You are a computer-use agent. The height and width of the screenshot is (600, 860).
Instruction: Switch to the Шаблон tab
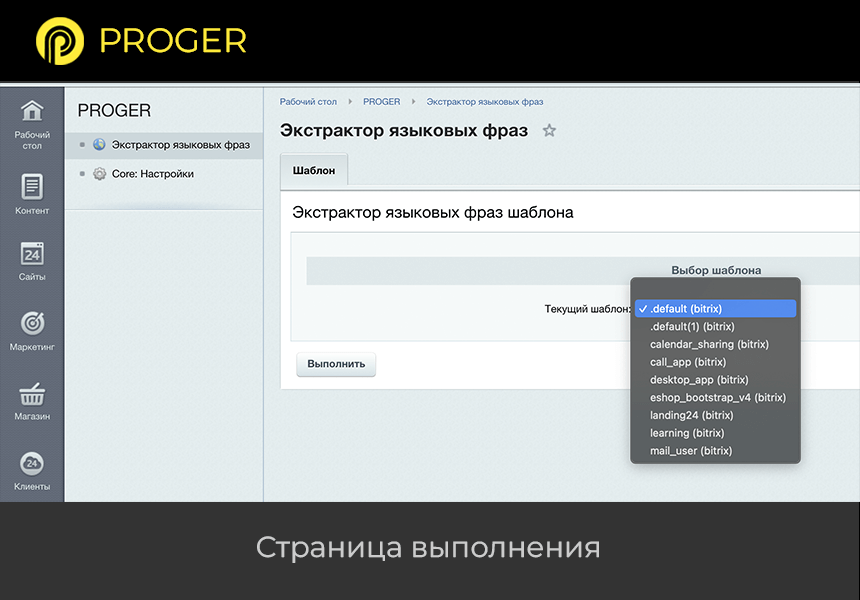(x=313, y=170)
